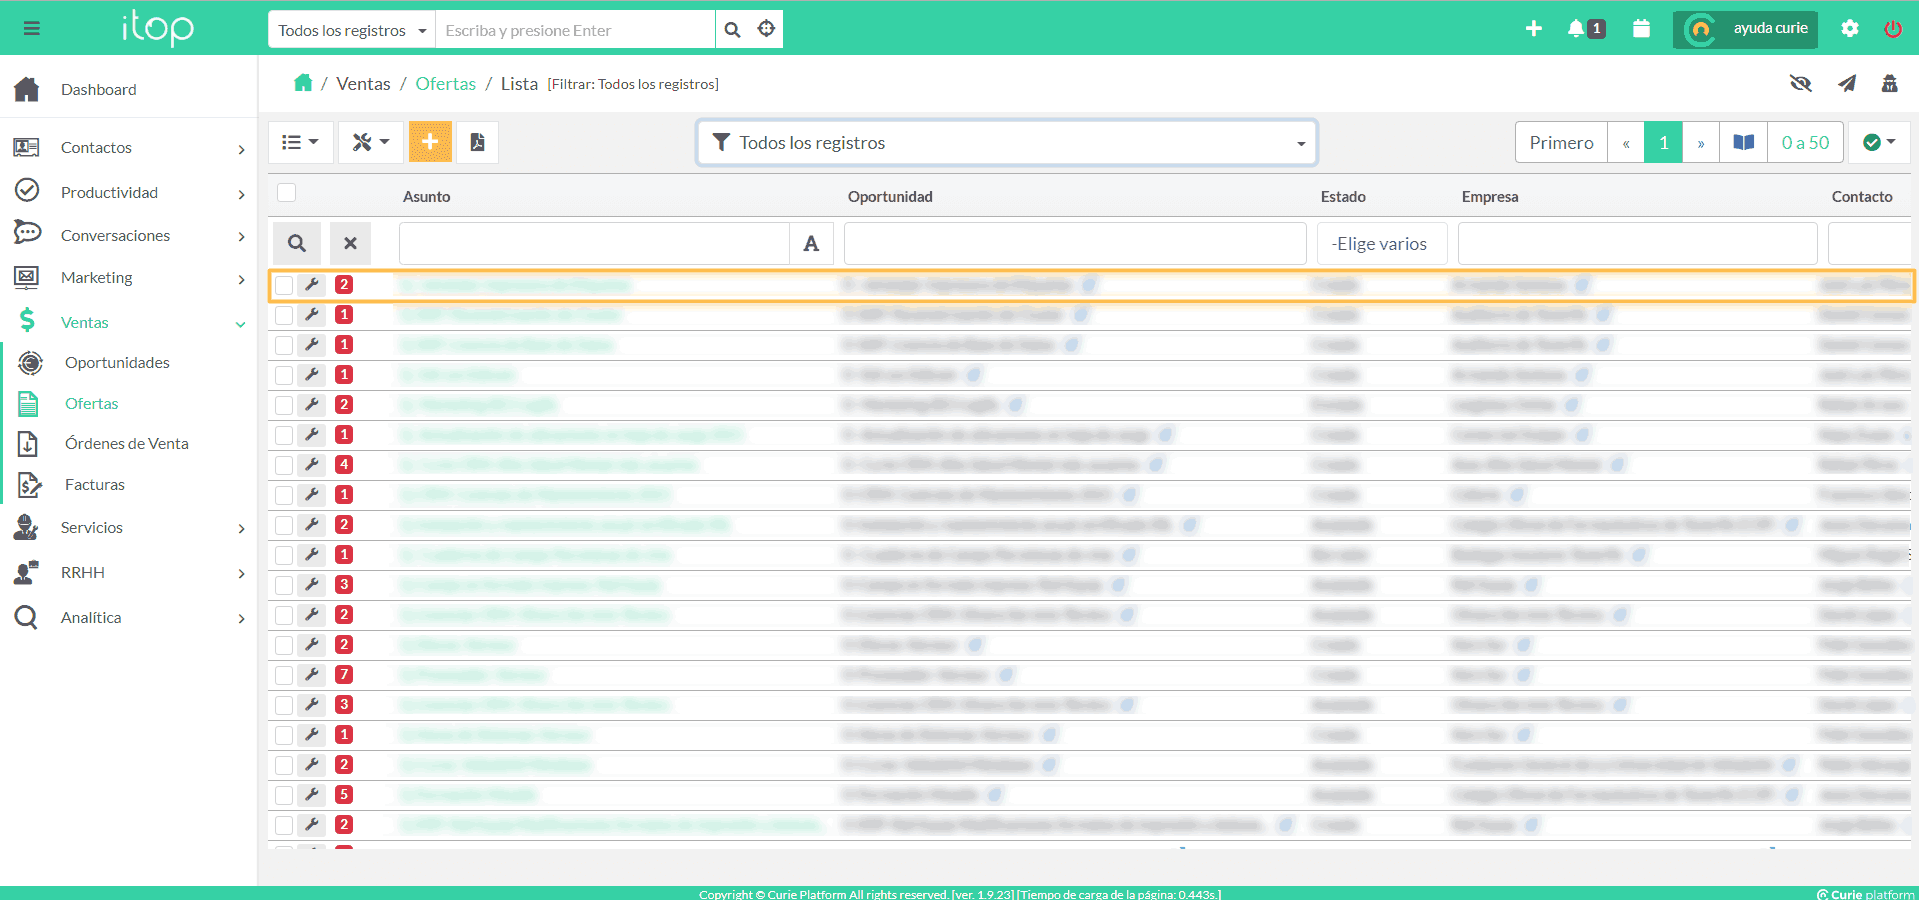This screenshot has width=1919, height=900.
Task: Toggle the crossed-out eye visibility icon
Action: tap(1801, 84)
